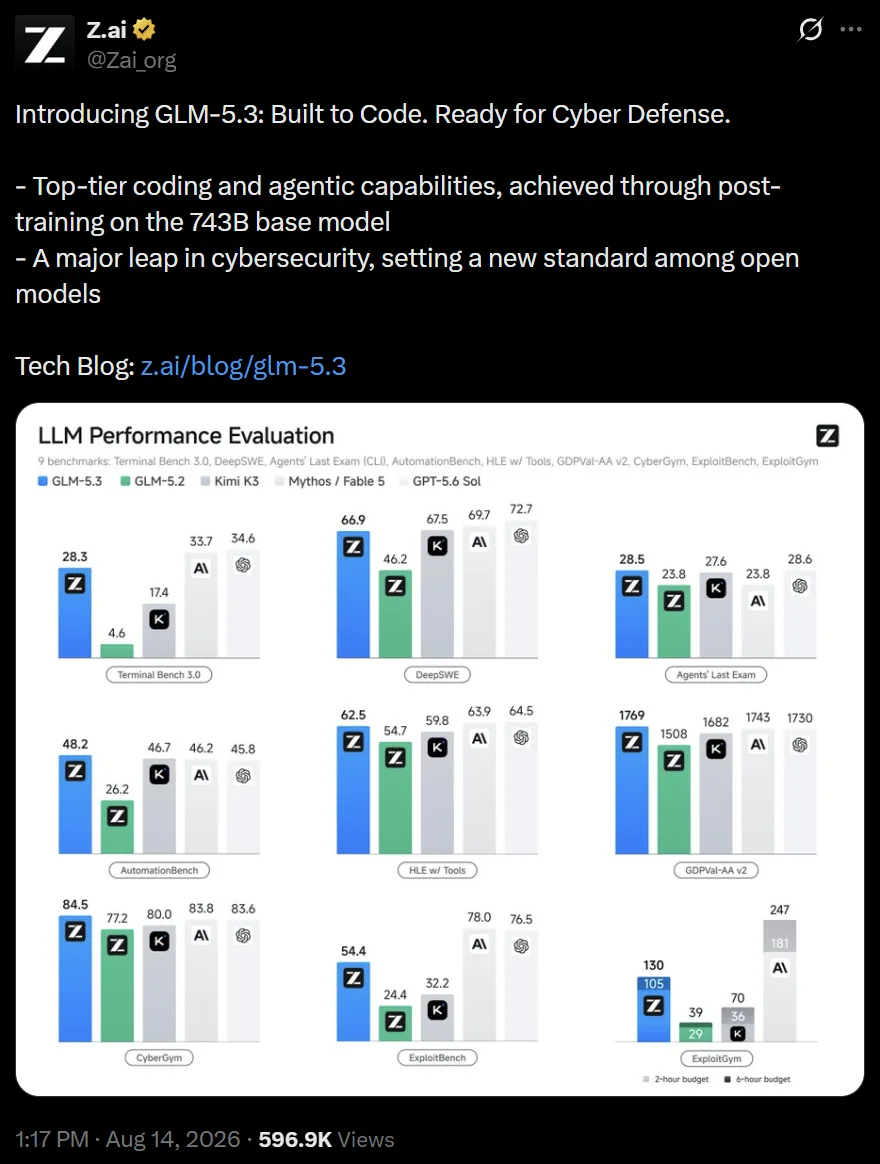Screen dimensions: 880x1164
Task: Click the gold verified badge beside Z.ai
Action: point(144,30)
